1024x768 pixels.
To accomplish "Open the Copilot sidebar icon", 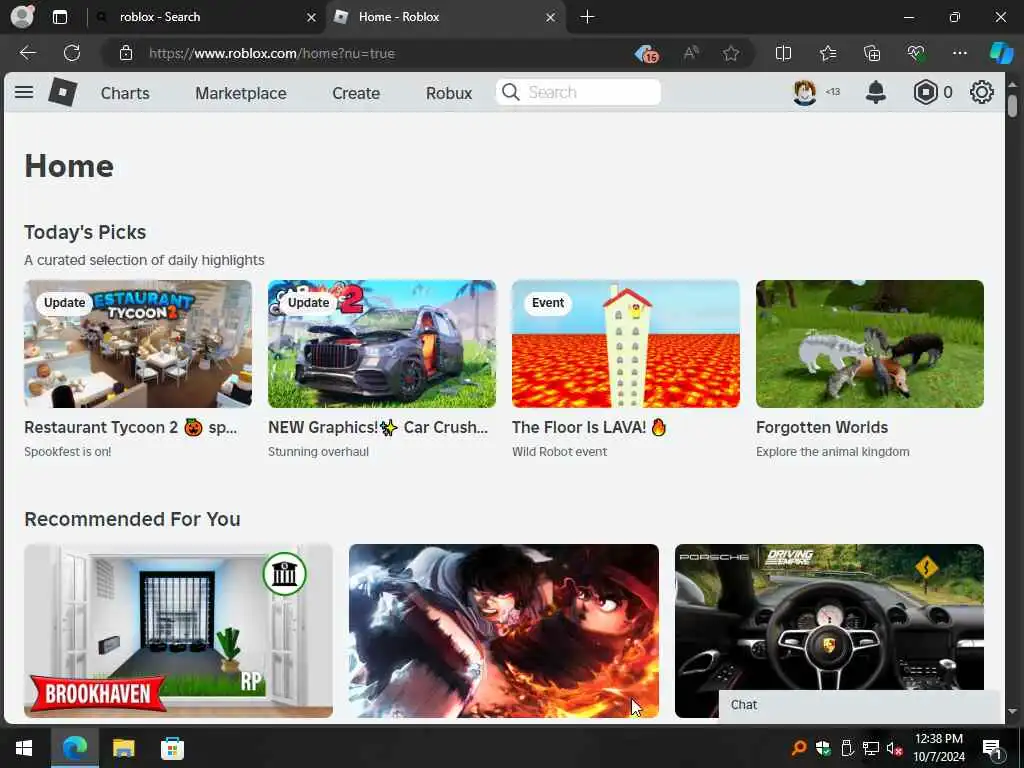I will 1001,54.
